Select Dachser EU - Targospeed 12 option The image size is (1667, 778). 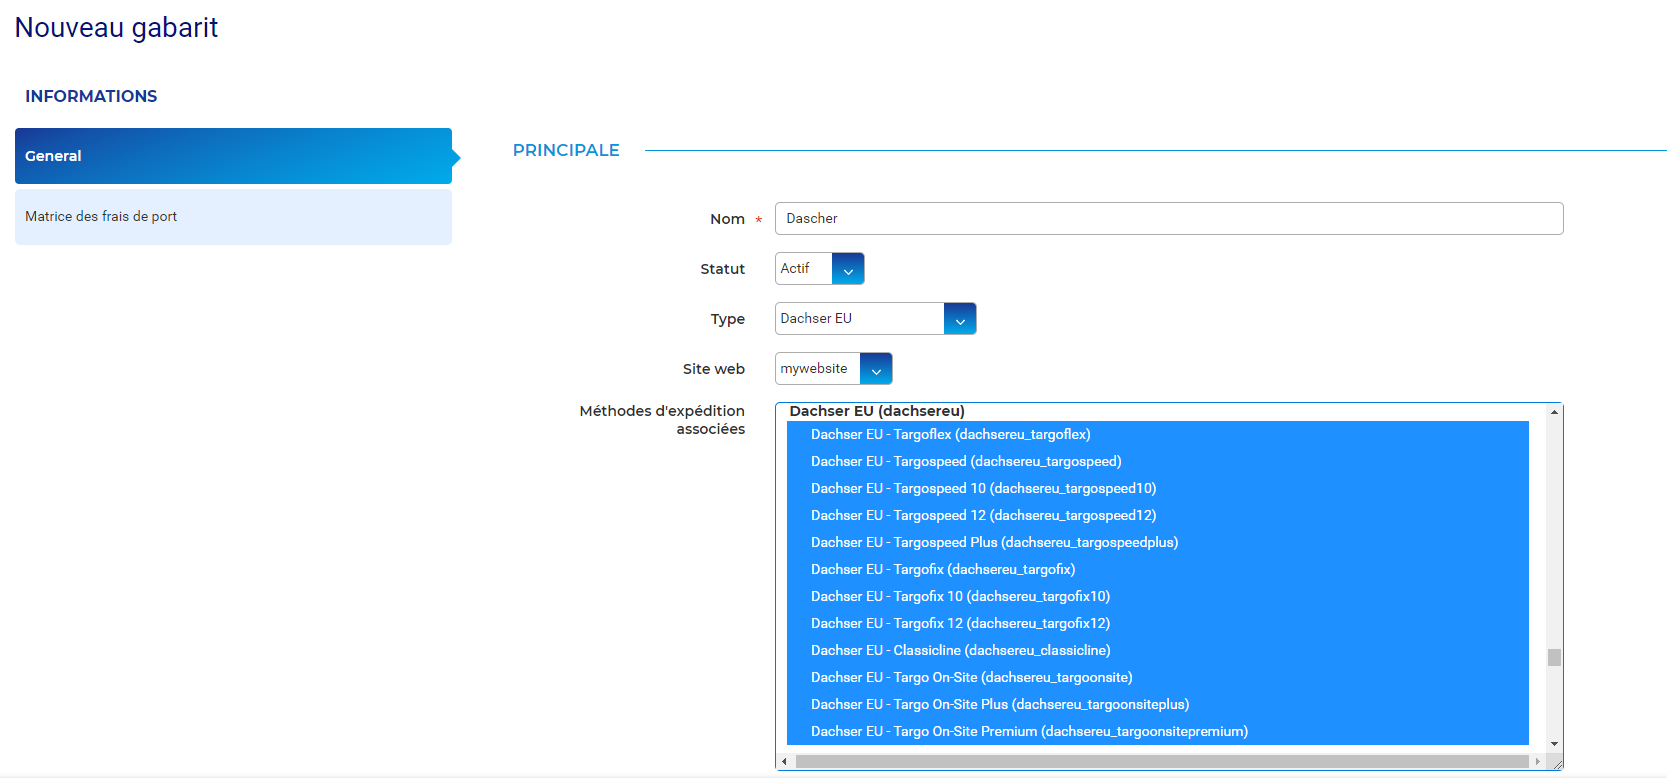pyautogui.click(x=1158, y=515)
